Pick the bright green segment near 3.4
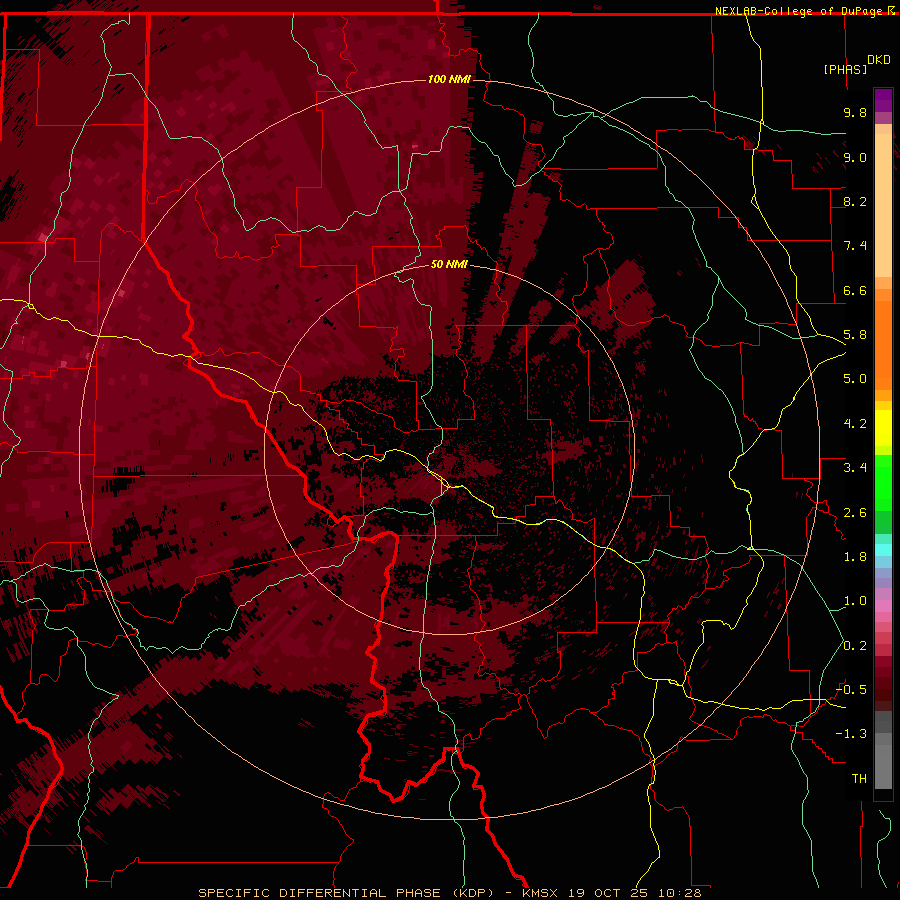 883,483
